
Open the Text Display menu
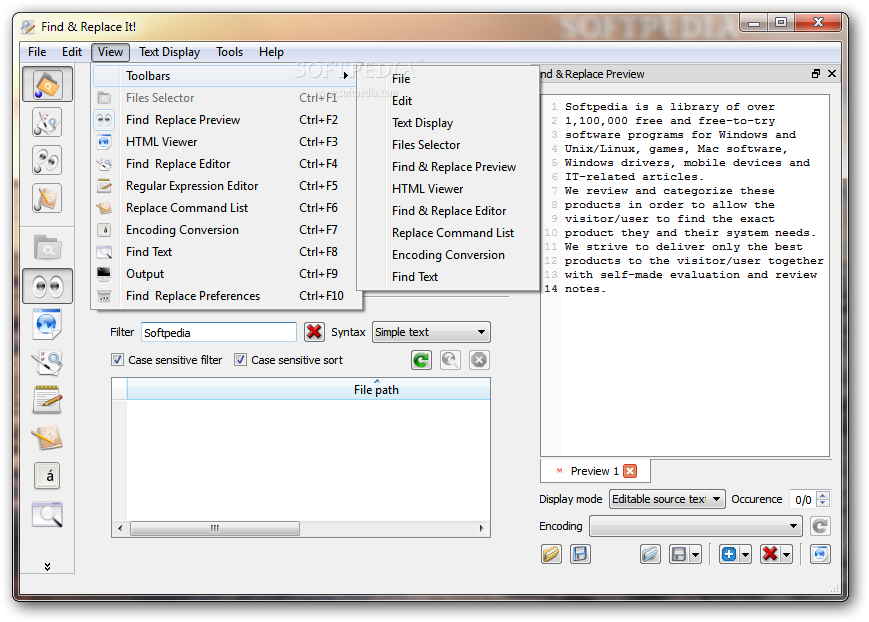pos(169,52)
